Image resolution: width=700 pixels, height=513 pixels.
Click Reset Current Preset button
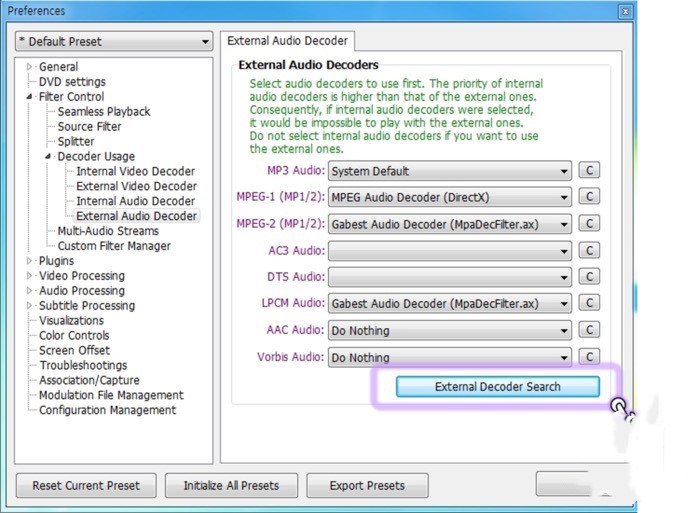point(86,485)
